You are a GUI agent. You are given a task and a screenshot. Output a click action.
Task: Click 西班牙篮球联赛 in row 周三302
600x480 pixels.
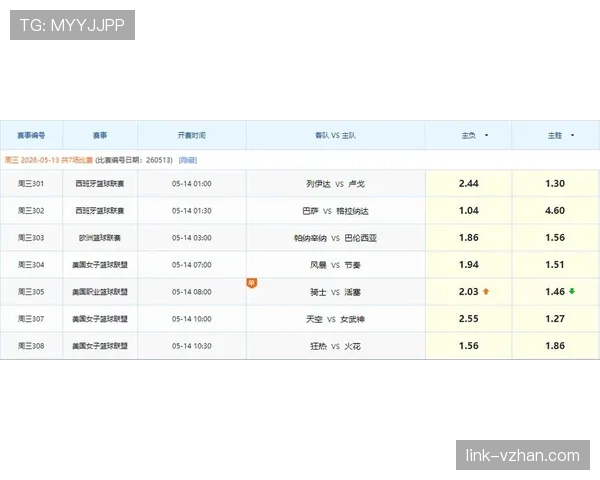(100, 211)
